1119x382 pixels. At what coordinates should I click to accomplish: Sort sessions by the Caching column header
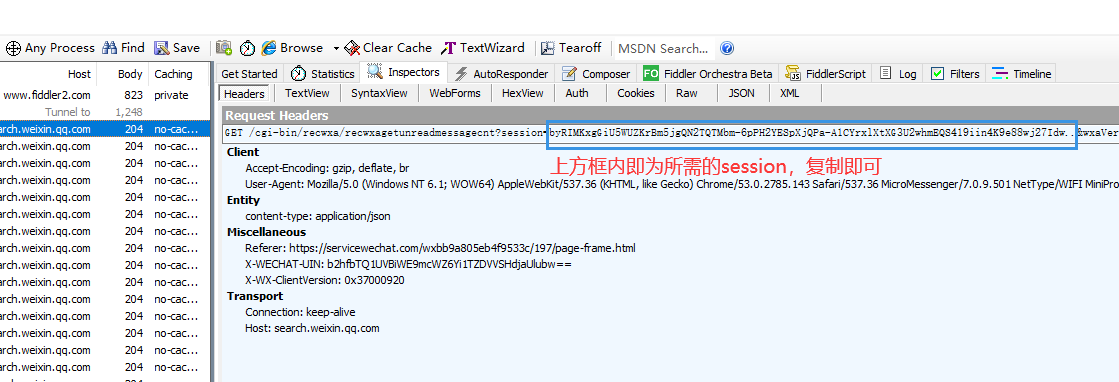178,74
